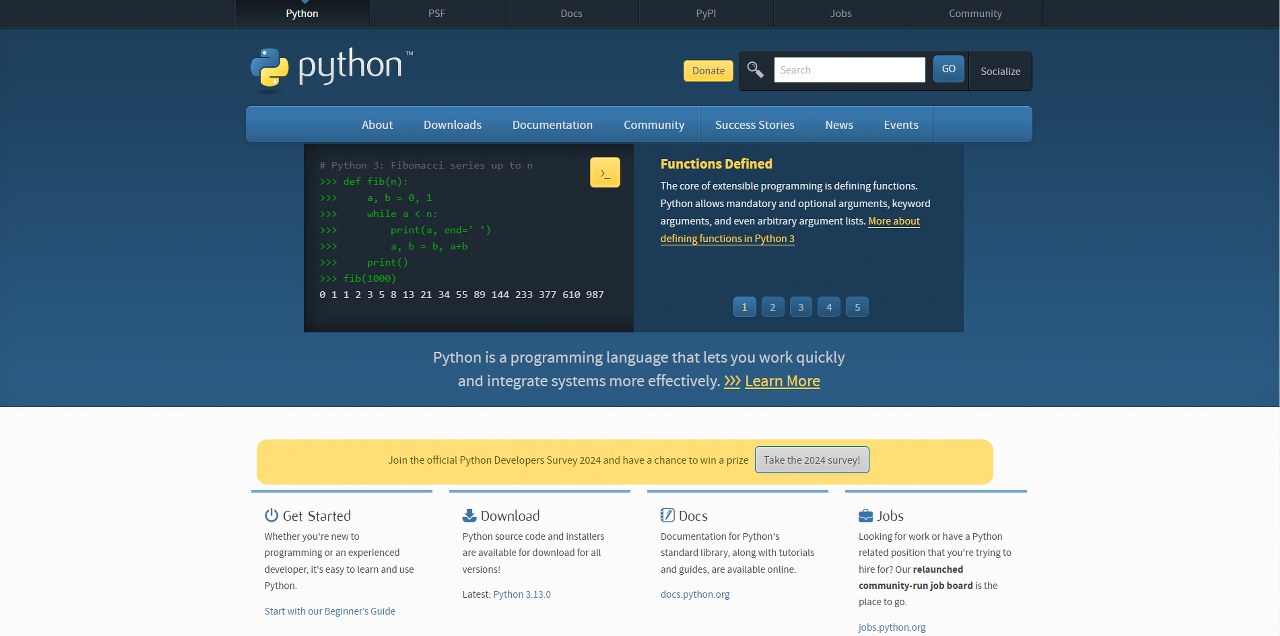
Task: Click the Python logo in the header
Action: pos(330,68)
